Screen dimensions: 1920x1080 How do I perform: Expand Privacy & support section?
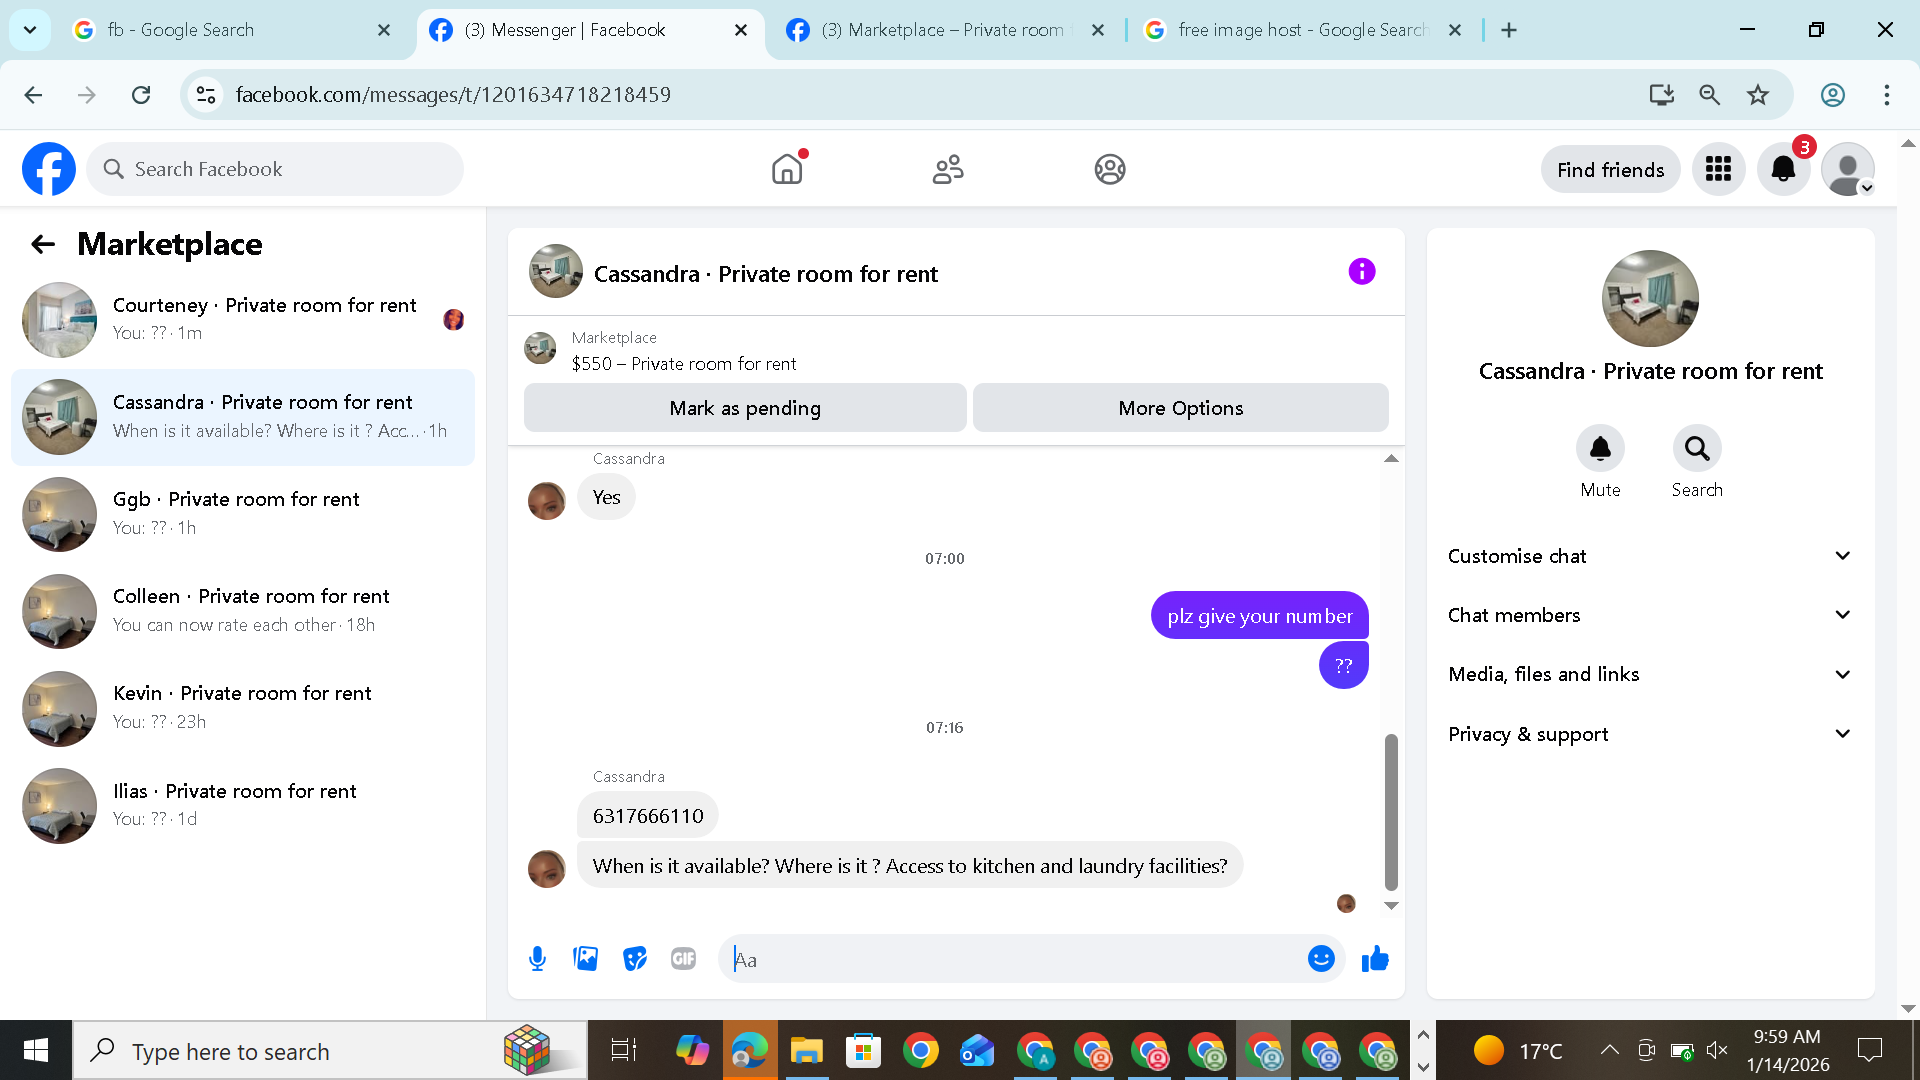[x=1650, y=734]
